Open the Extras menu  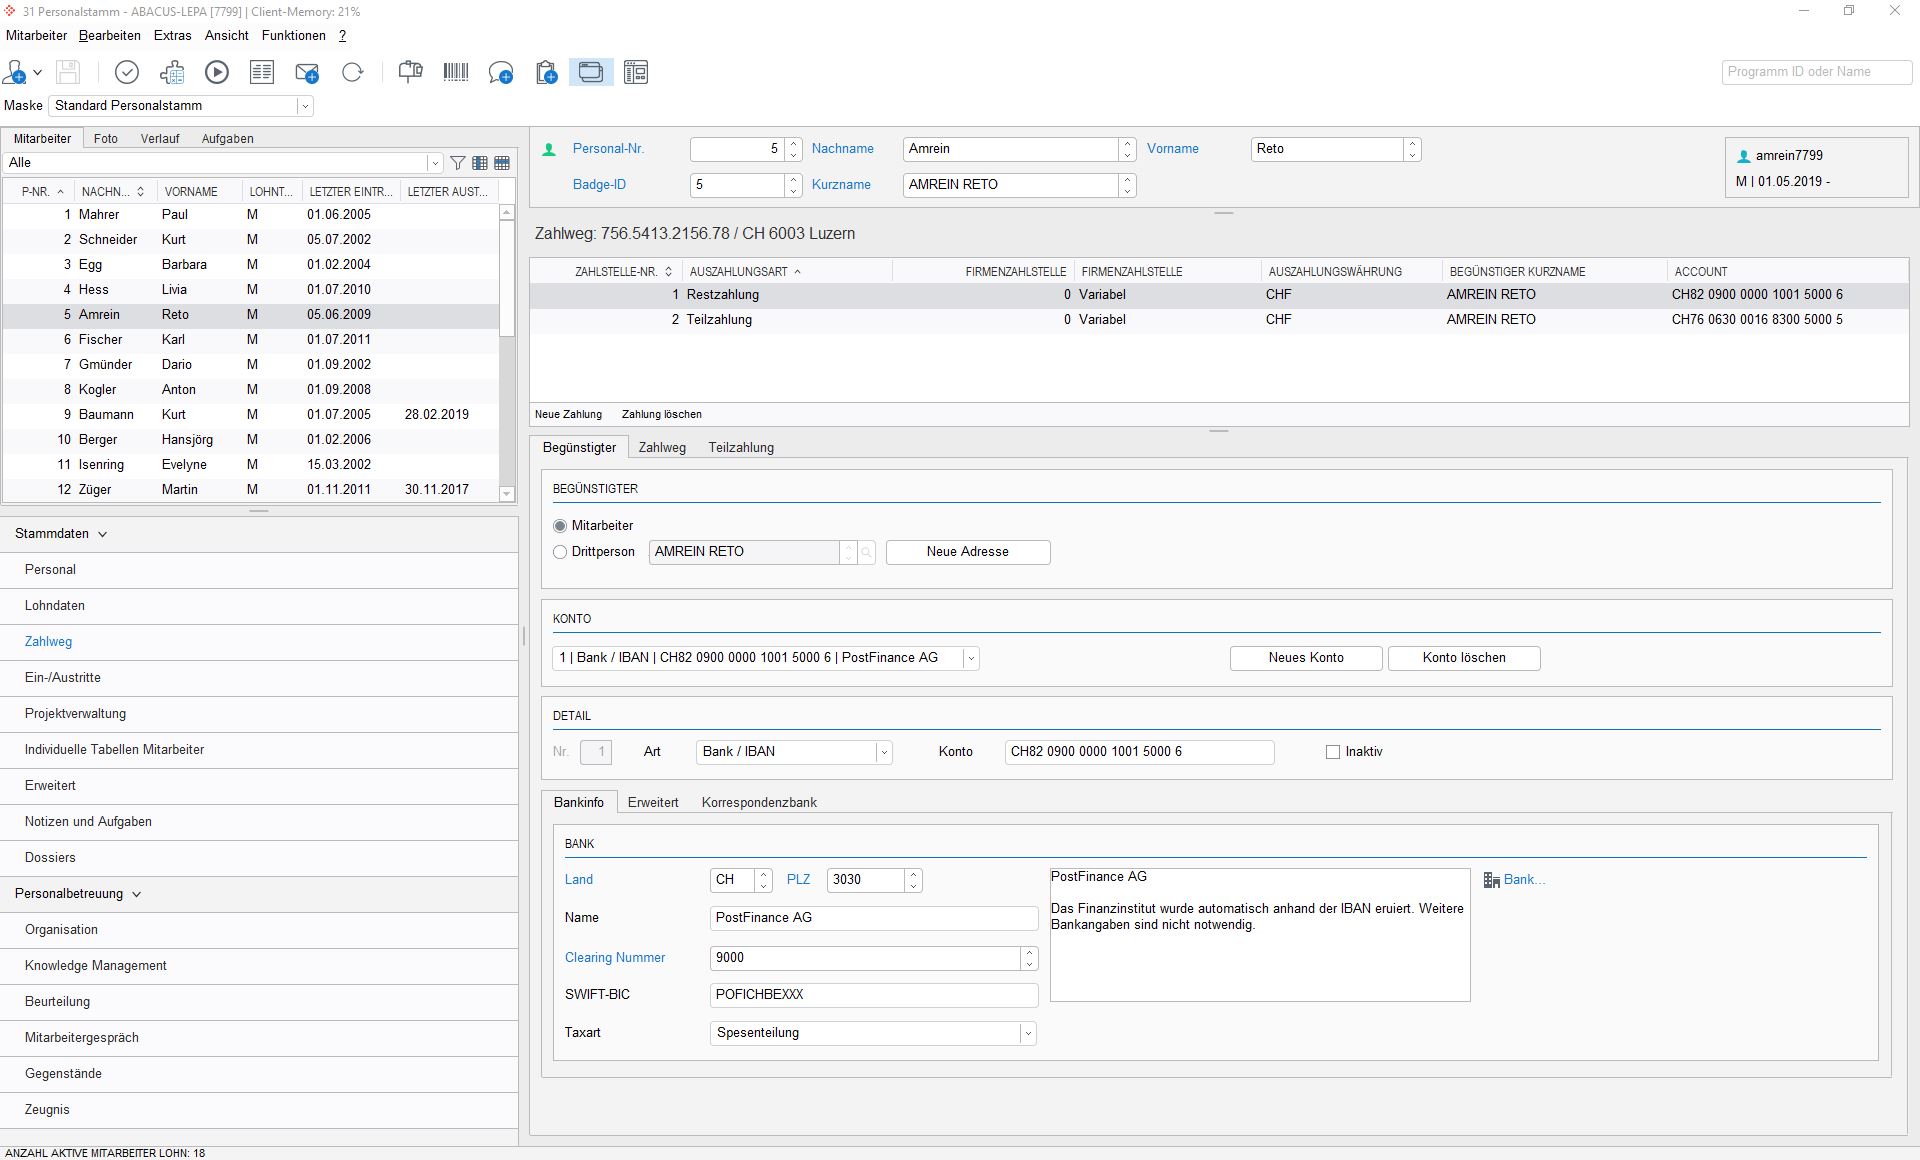(x=173, y=36)
